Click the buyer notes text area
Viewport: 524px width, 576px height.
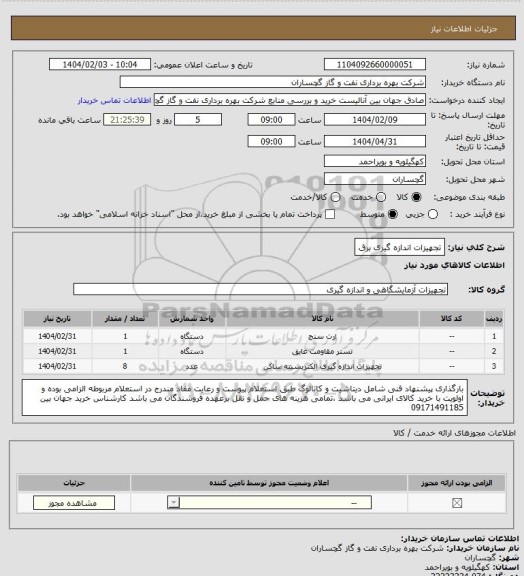245,398
